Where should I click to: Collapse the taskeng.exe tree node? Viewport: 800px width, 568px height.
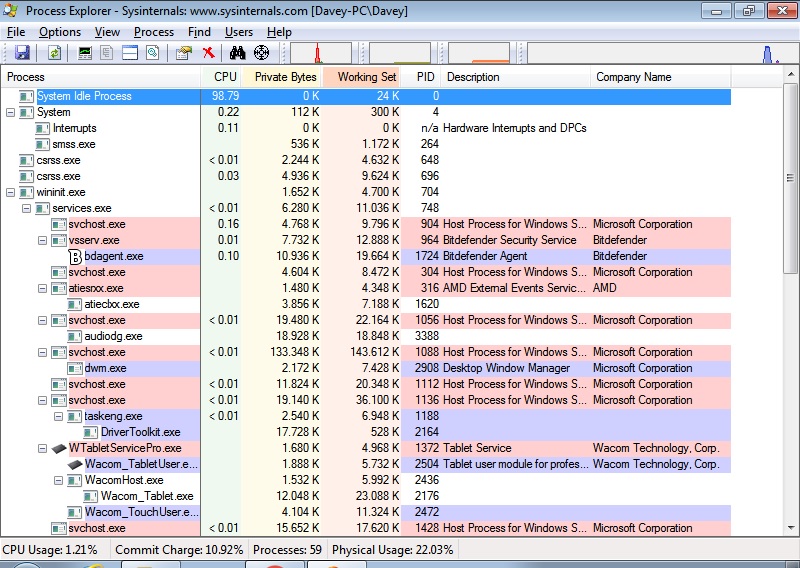(59, 416)
